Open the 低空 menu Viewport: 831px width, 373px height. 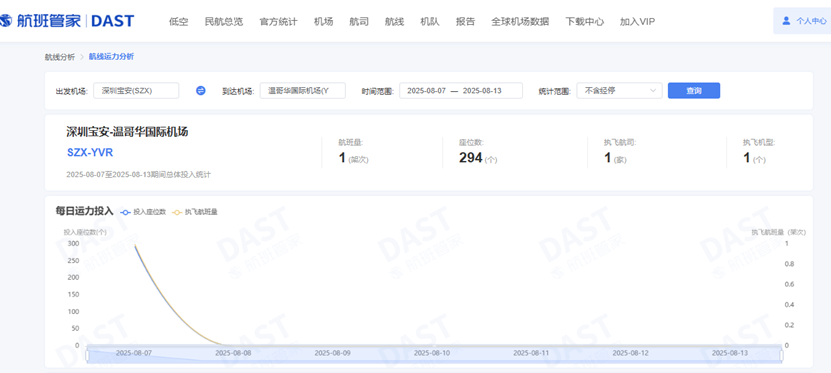[179, 22]
